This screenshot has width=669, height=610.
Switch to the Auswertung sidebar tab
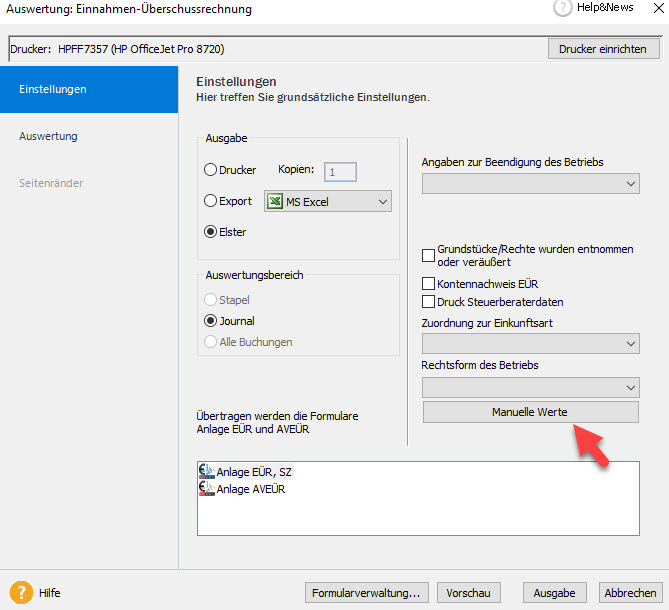click(89, 136)
